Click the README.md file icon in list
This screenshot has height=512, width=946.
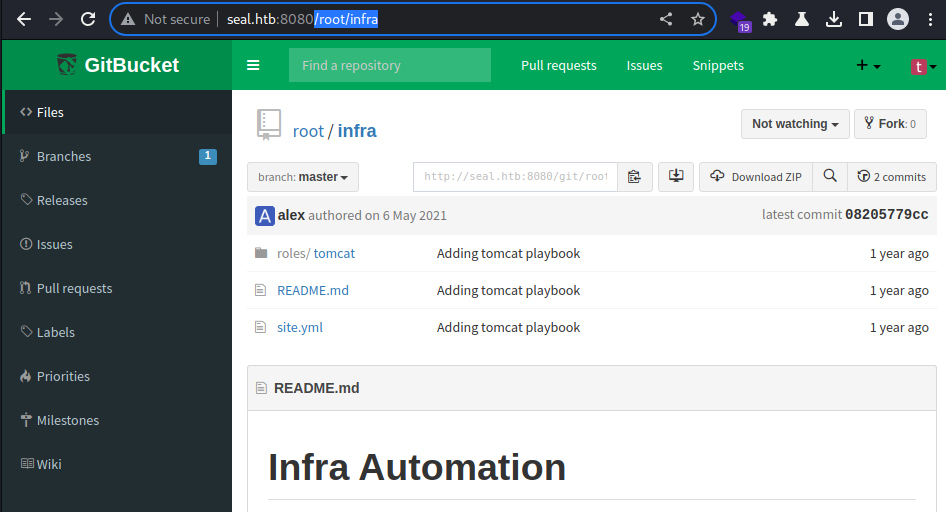(260, 290)
